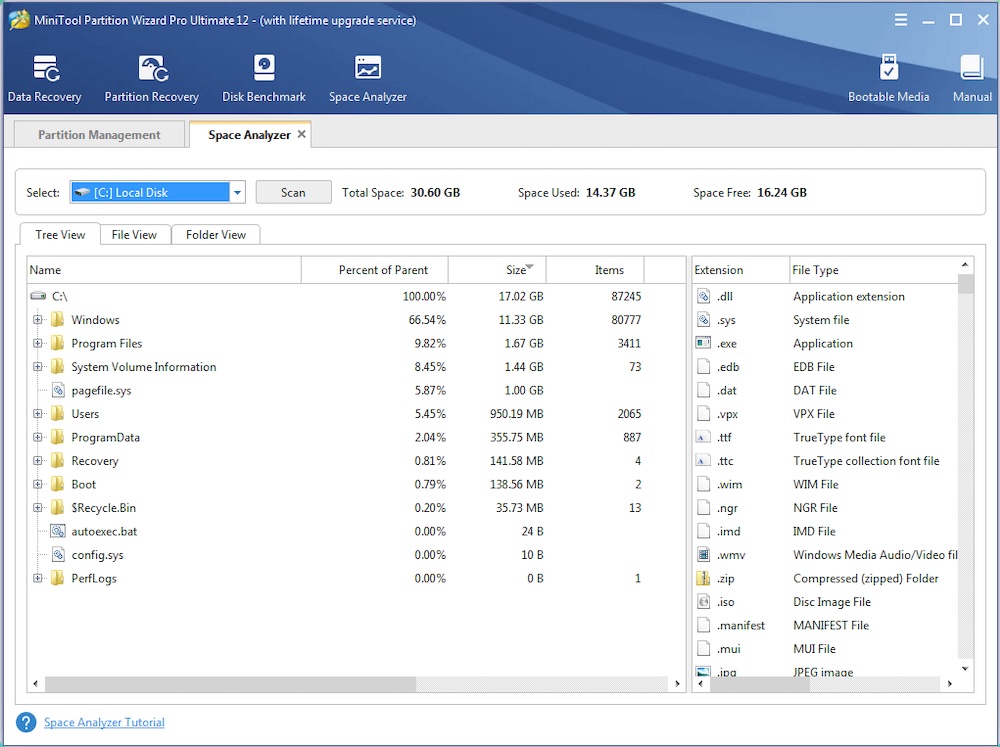Expand the Program Files folder node

[x=38, y=343]
